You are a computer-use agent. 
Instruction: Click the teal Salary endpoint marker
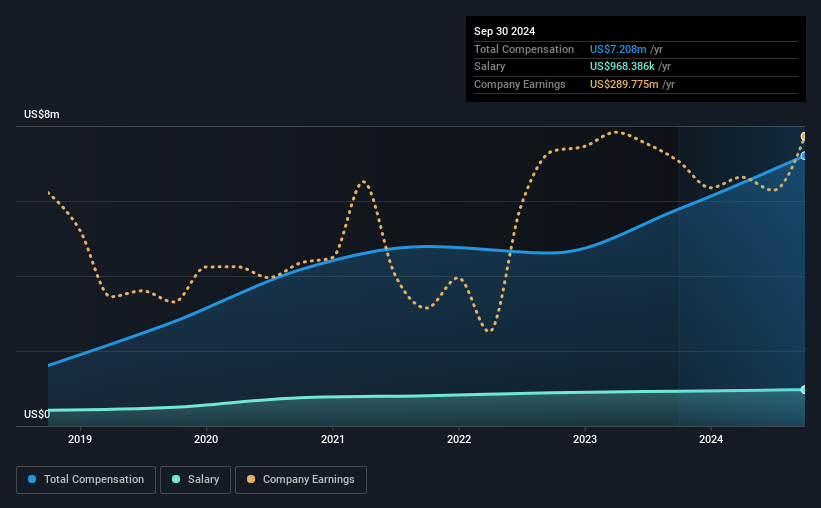pos(804,390)
